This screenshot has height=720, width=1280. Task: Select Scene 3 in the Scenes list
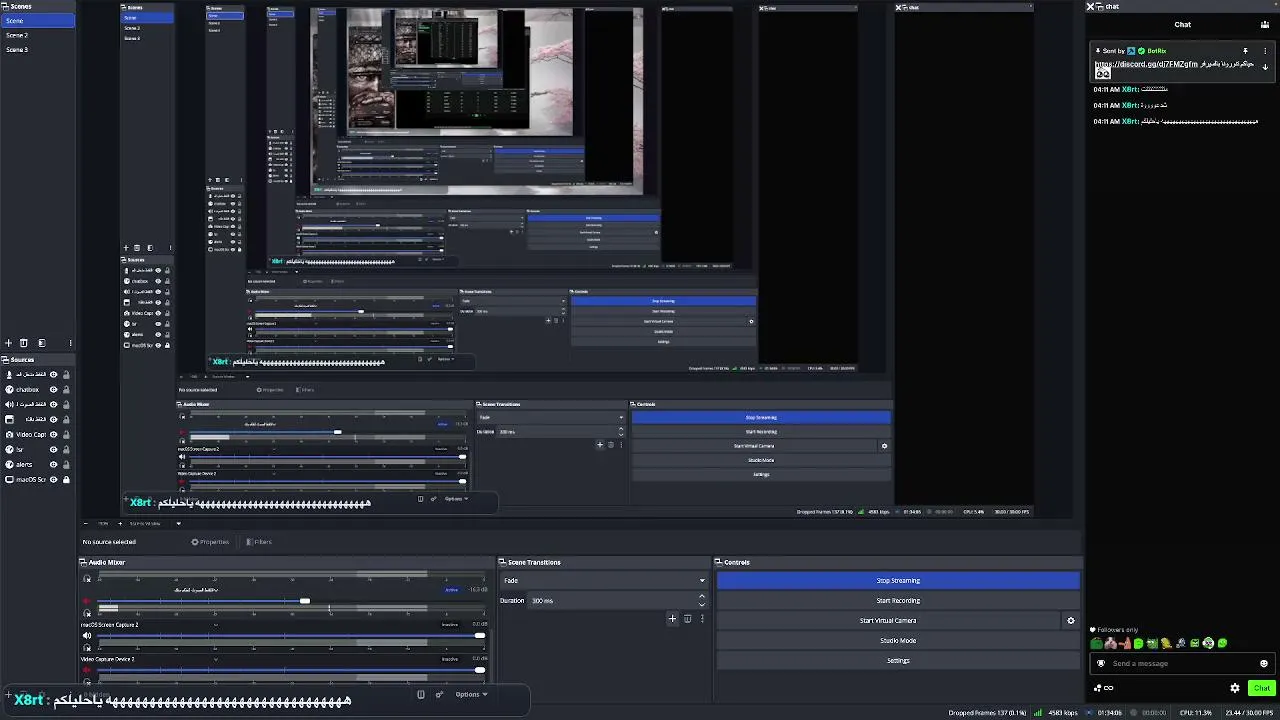tap(37, 49)
